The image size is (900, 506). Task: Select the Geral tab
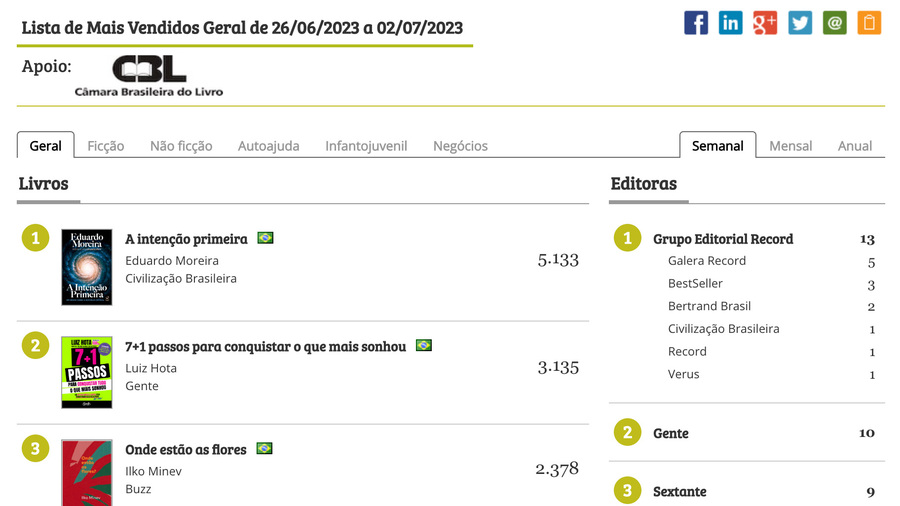point(45,146)
